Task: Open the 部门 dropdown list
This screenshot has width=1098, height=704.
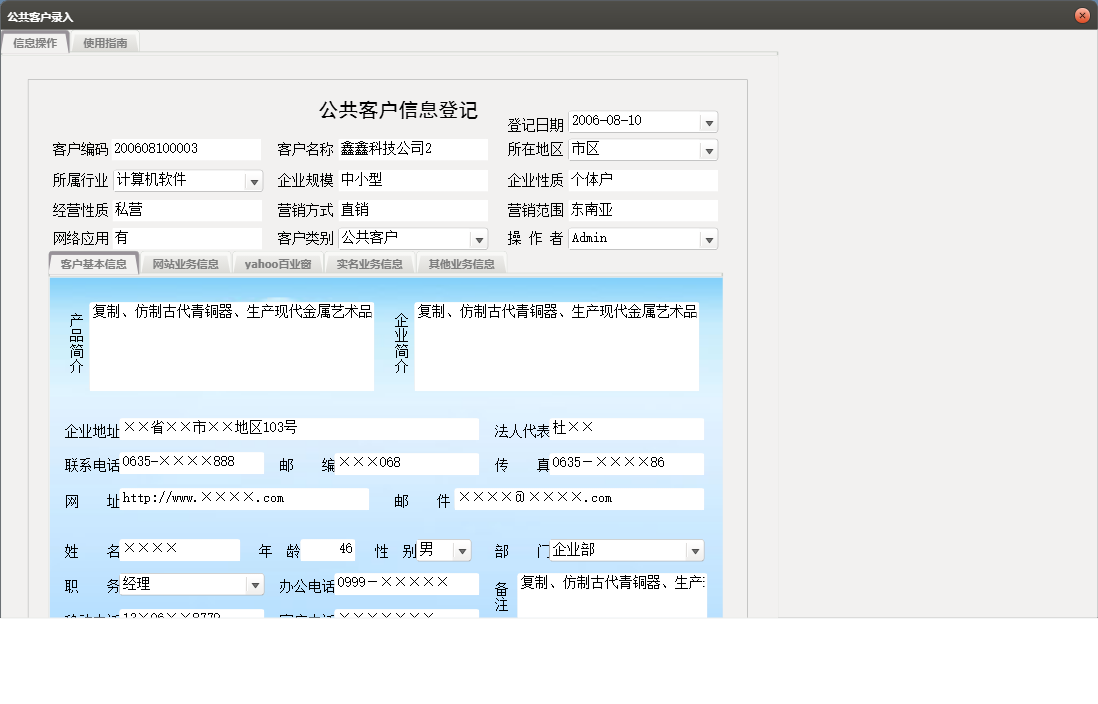Action: pos(694,551)
